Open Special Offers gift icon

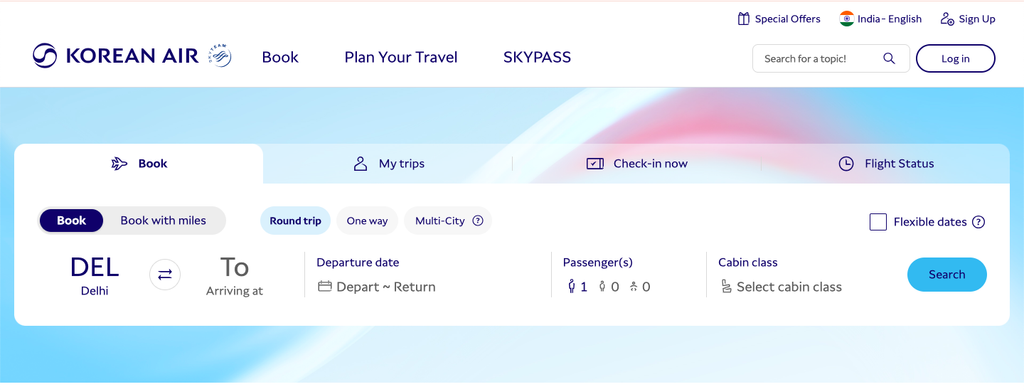coord(743,19)
